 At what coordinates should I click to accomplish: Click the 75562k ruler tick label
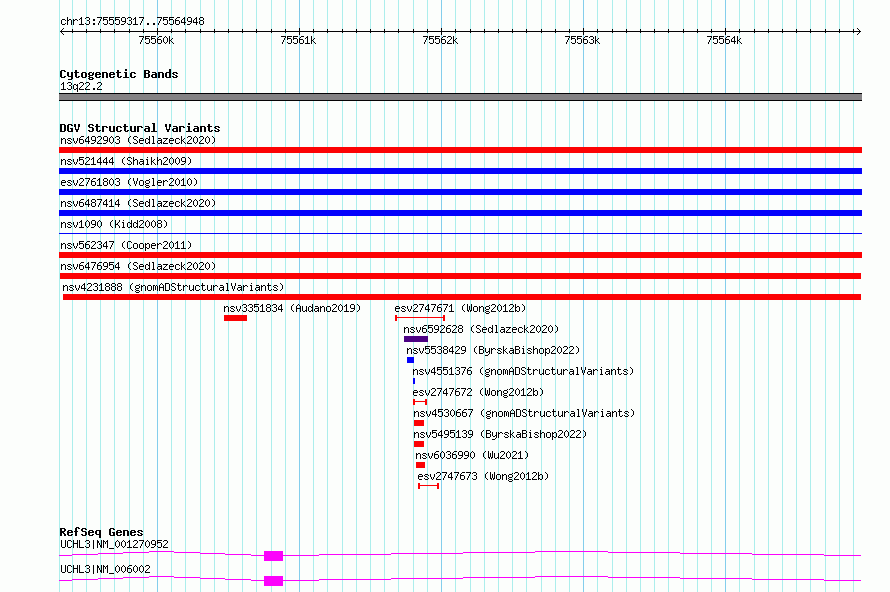point(440,40)
